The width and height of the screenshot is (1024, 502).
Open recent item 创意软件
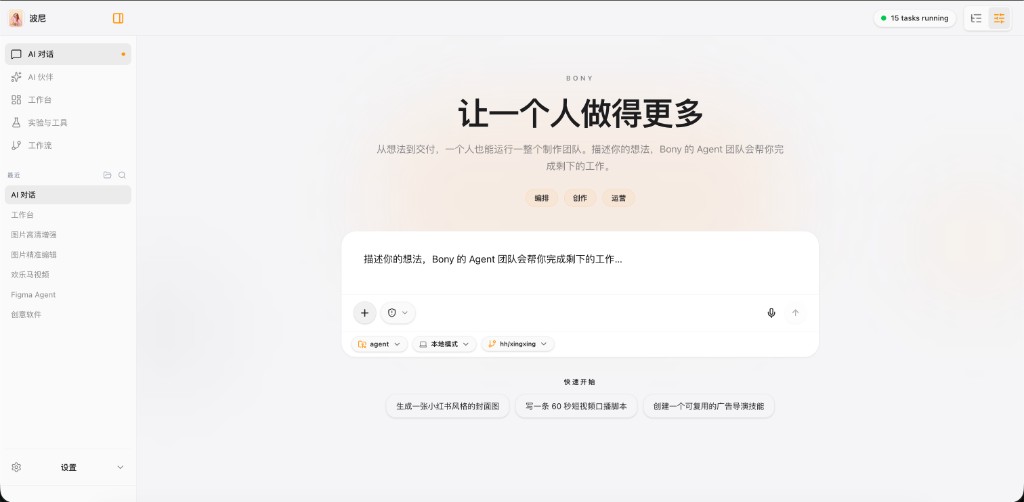(x=68, y=314)
